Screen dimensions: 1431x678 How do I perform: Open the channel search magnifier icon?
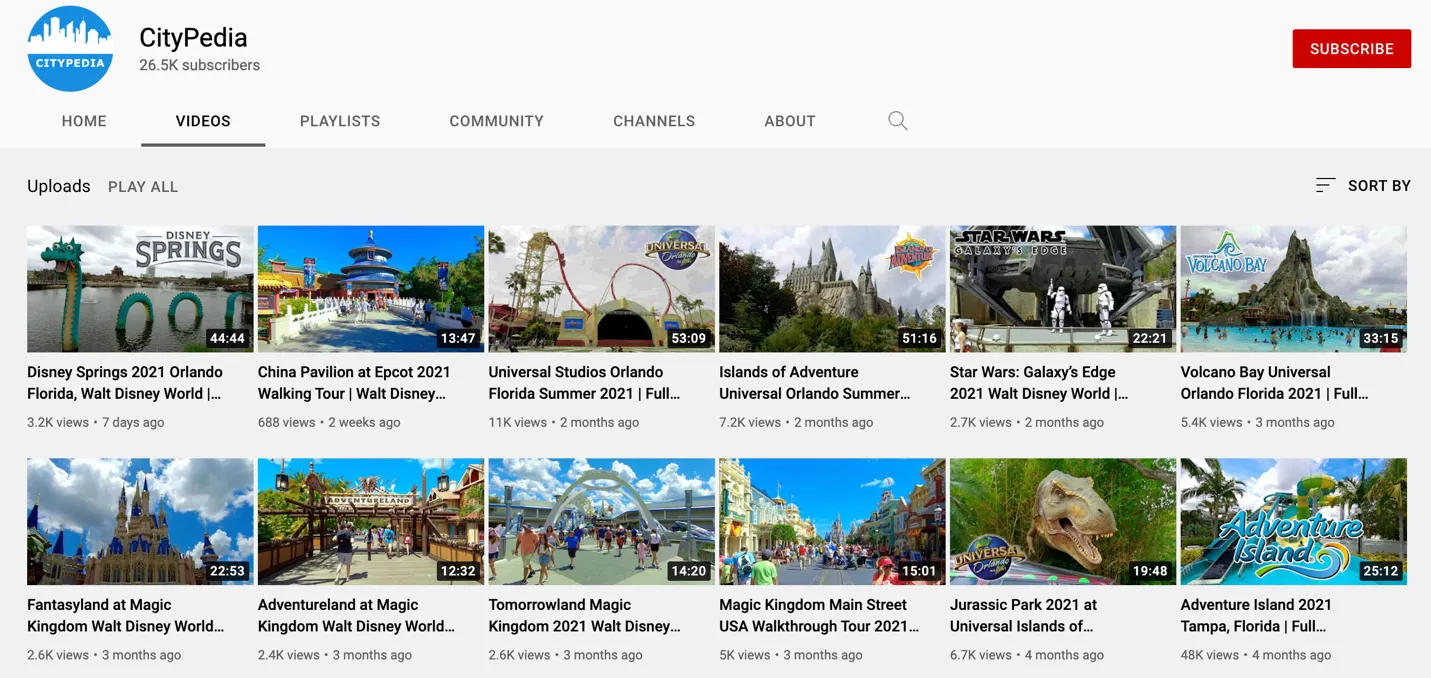point(897,121)
